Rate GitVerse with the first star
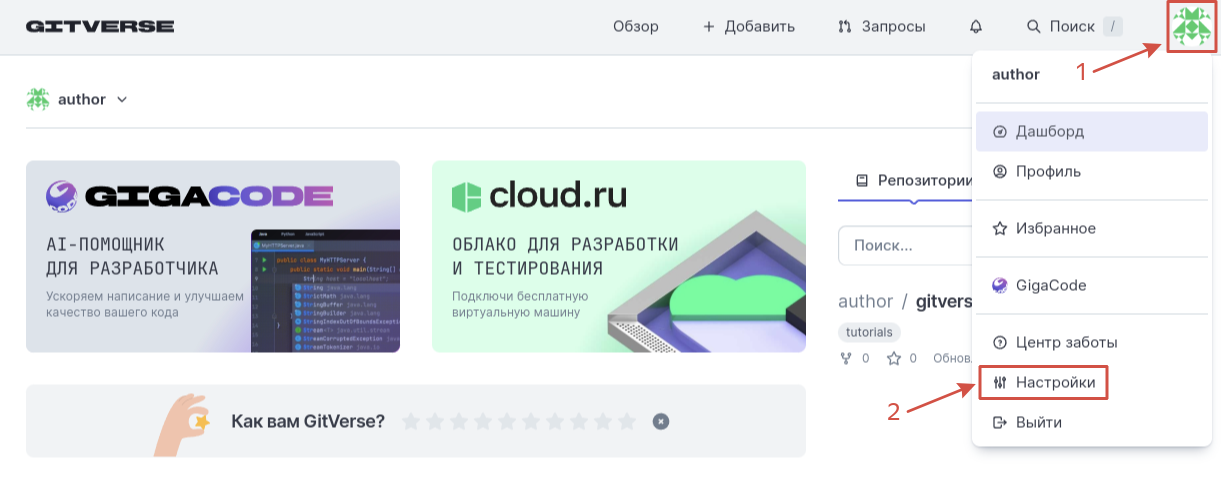Image resolution: width=1221 pixels, height=481 pixels. 411,421
